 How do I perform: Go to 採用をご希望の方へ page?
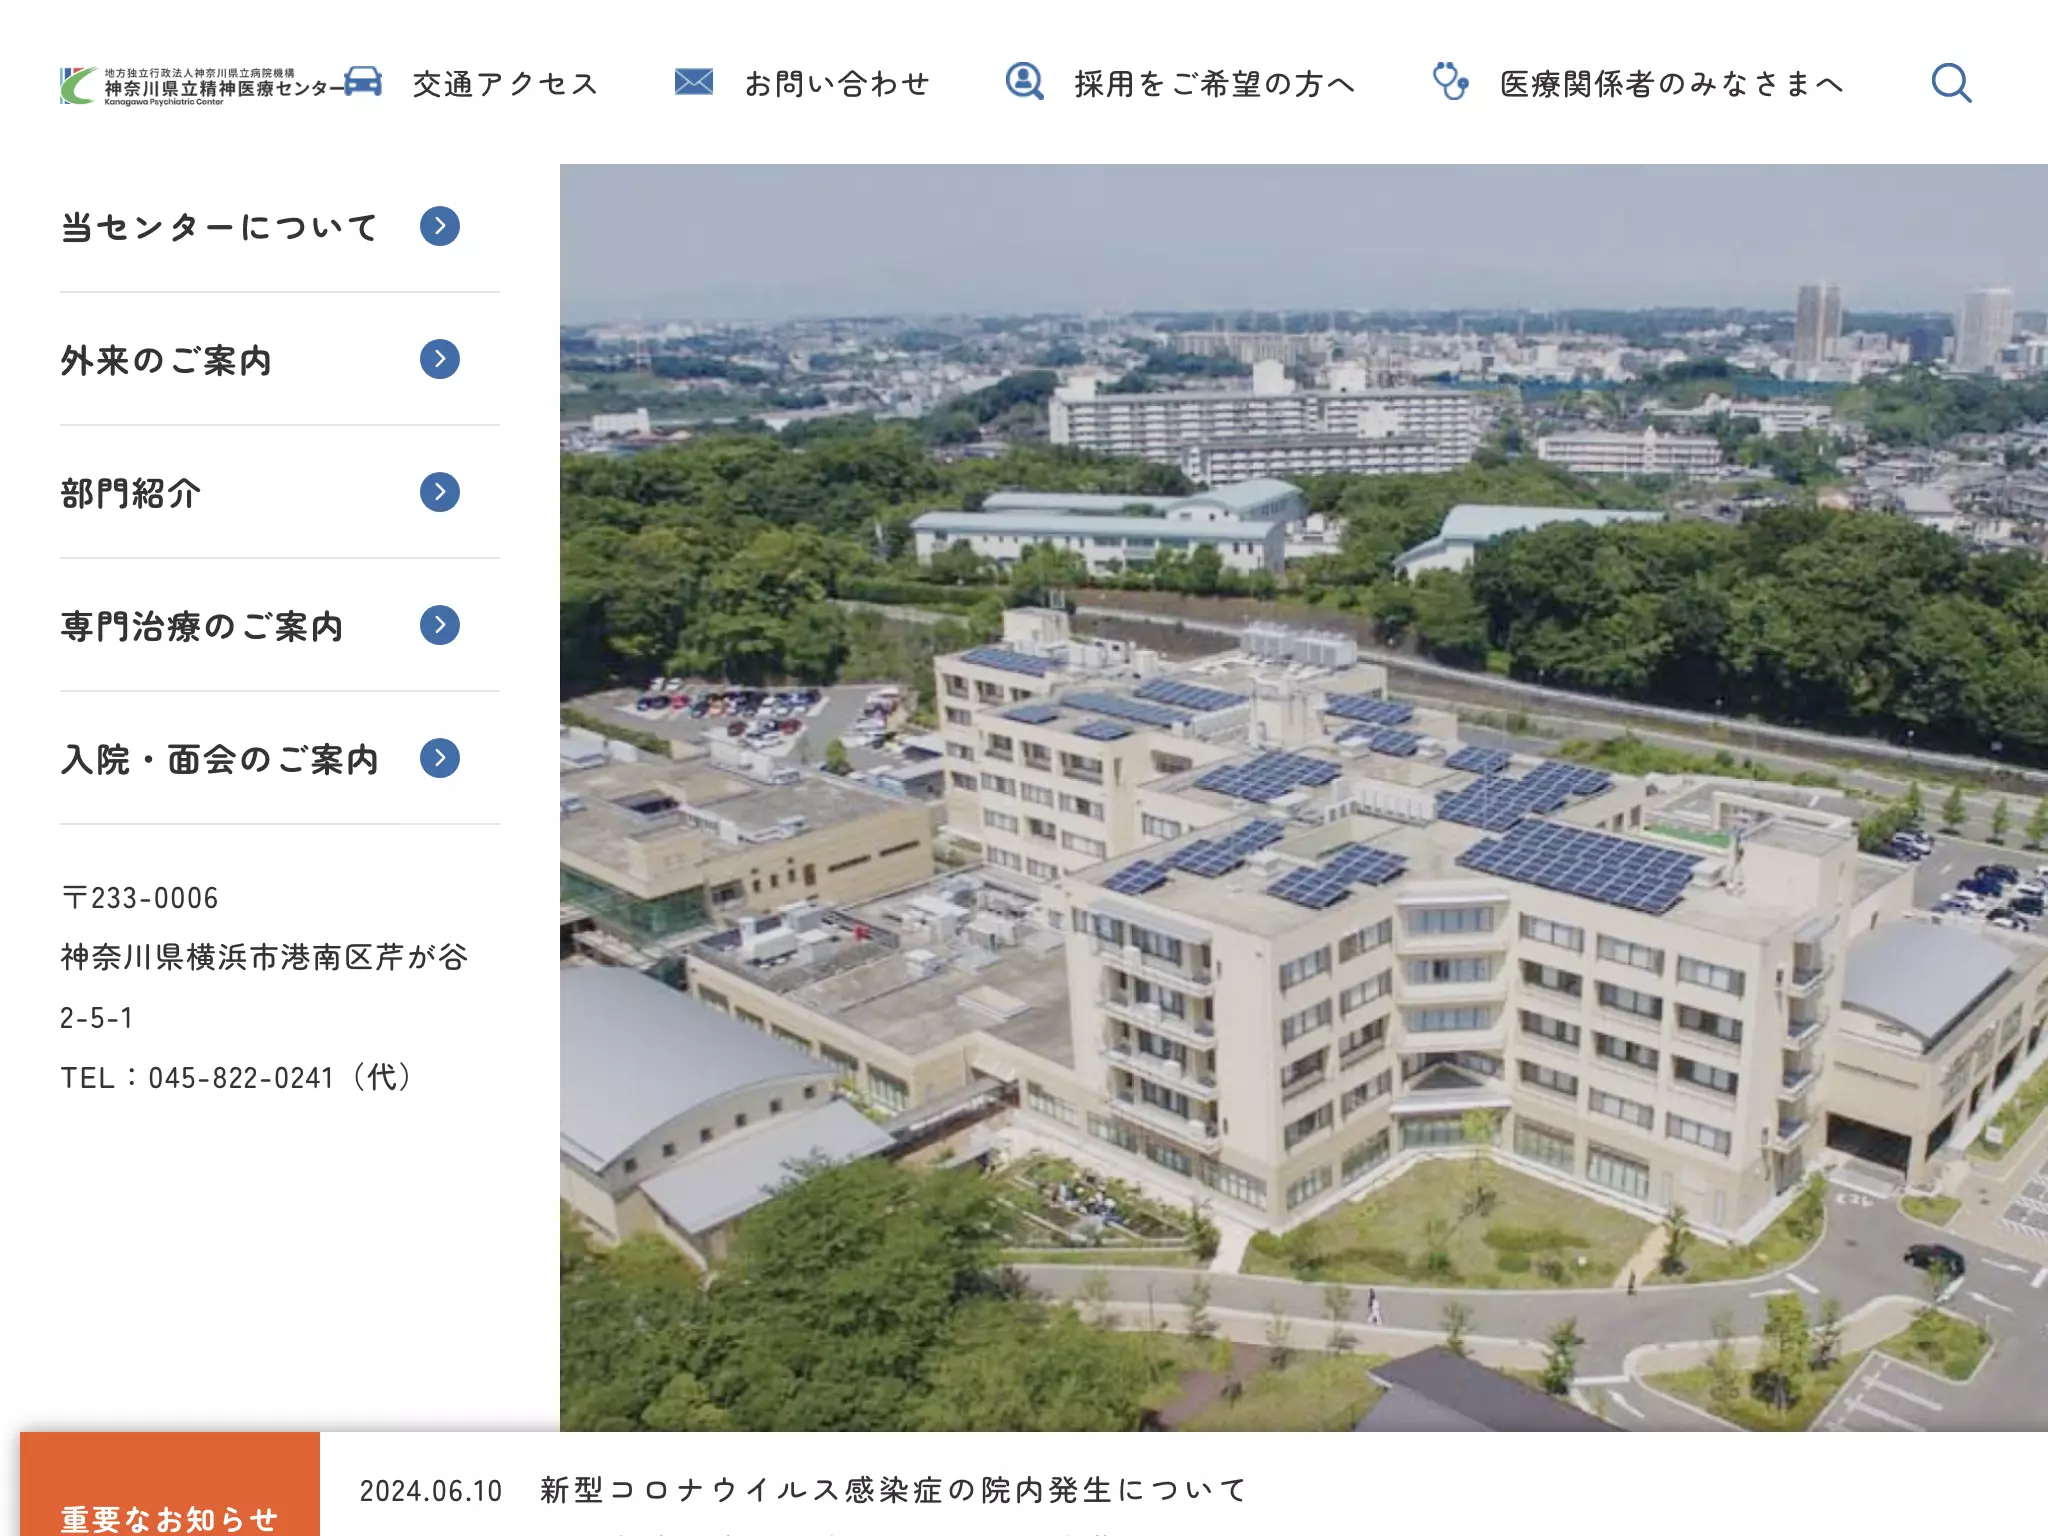pos(1215,84)
